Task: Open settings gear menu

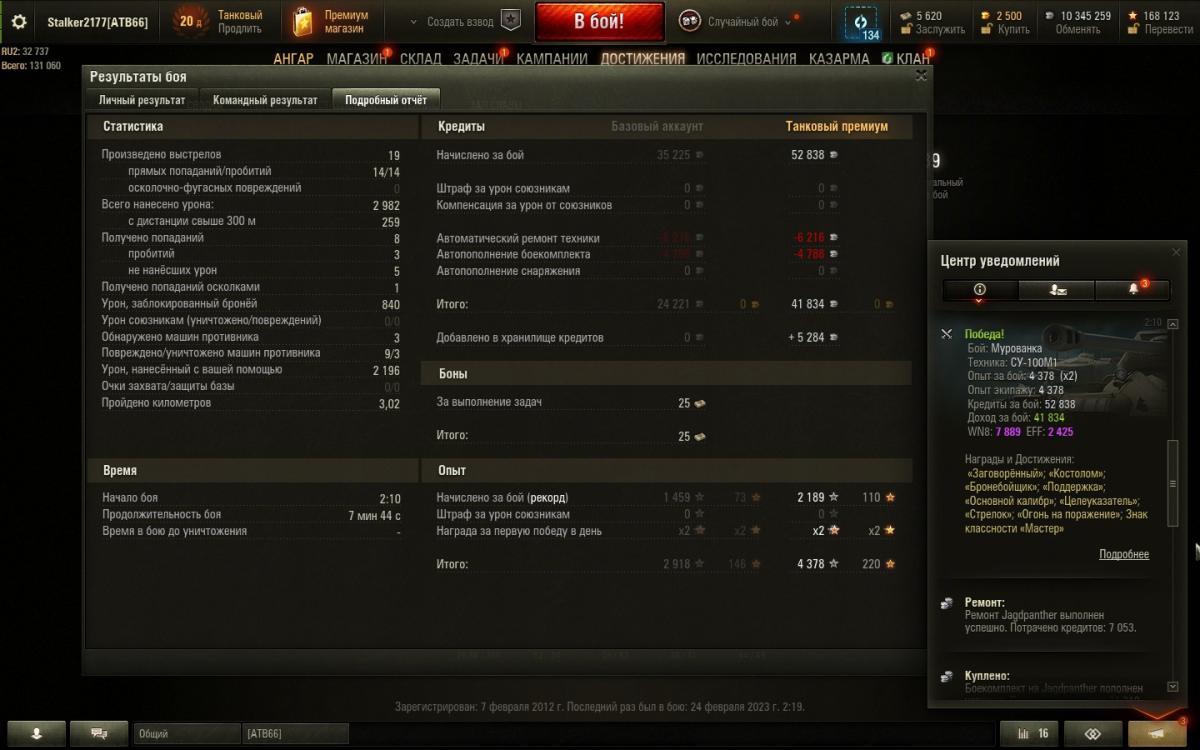Action: (x=19, y=21)
